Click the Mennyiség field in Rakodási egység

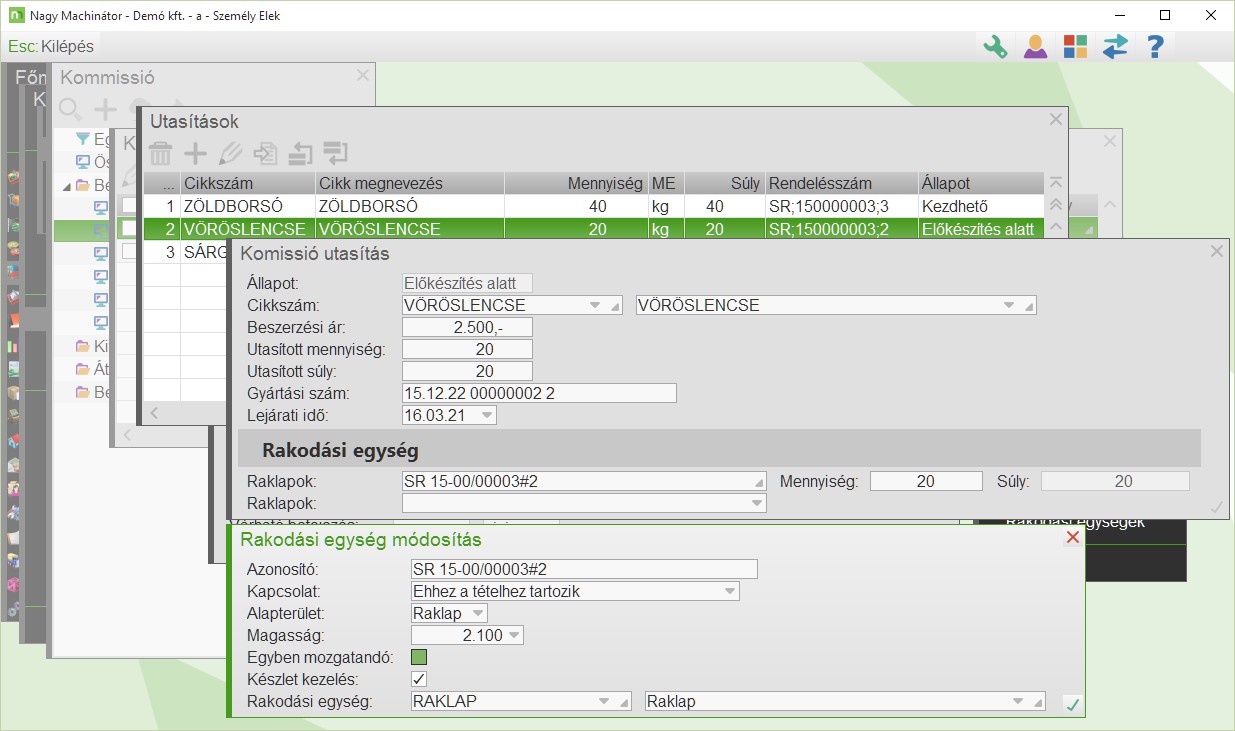coord(926,481)
